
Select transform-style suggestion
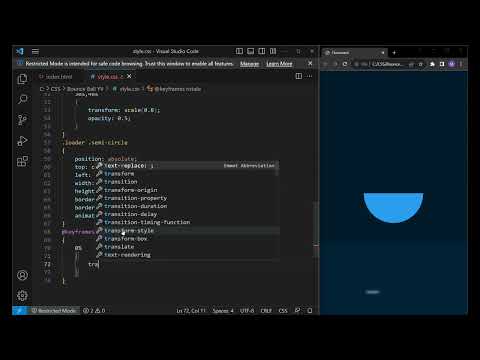coord(187,231)
